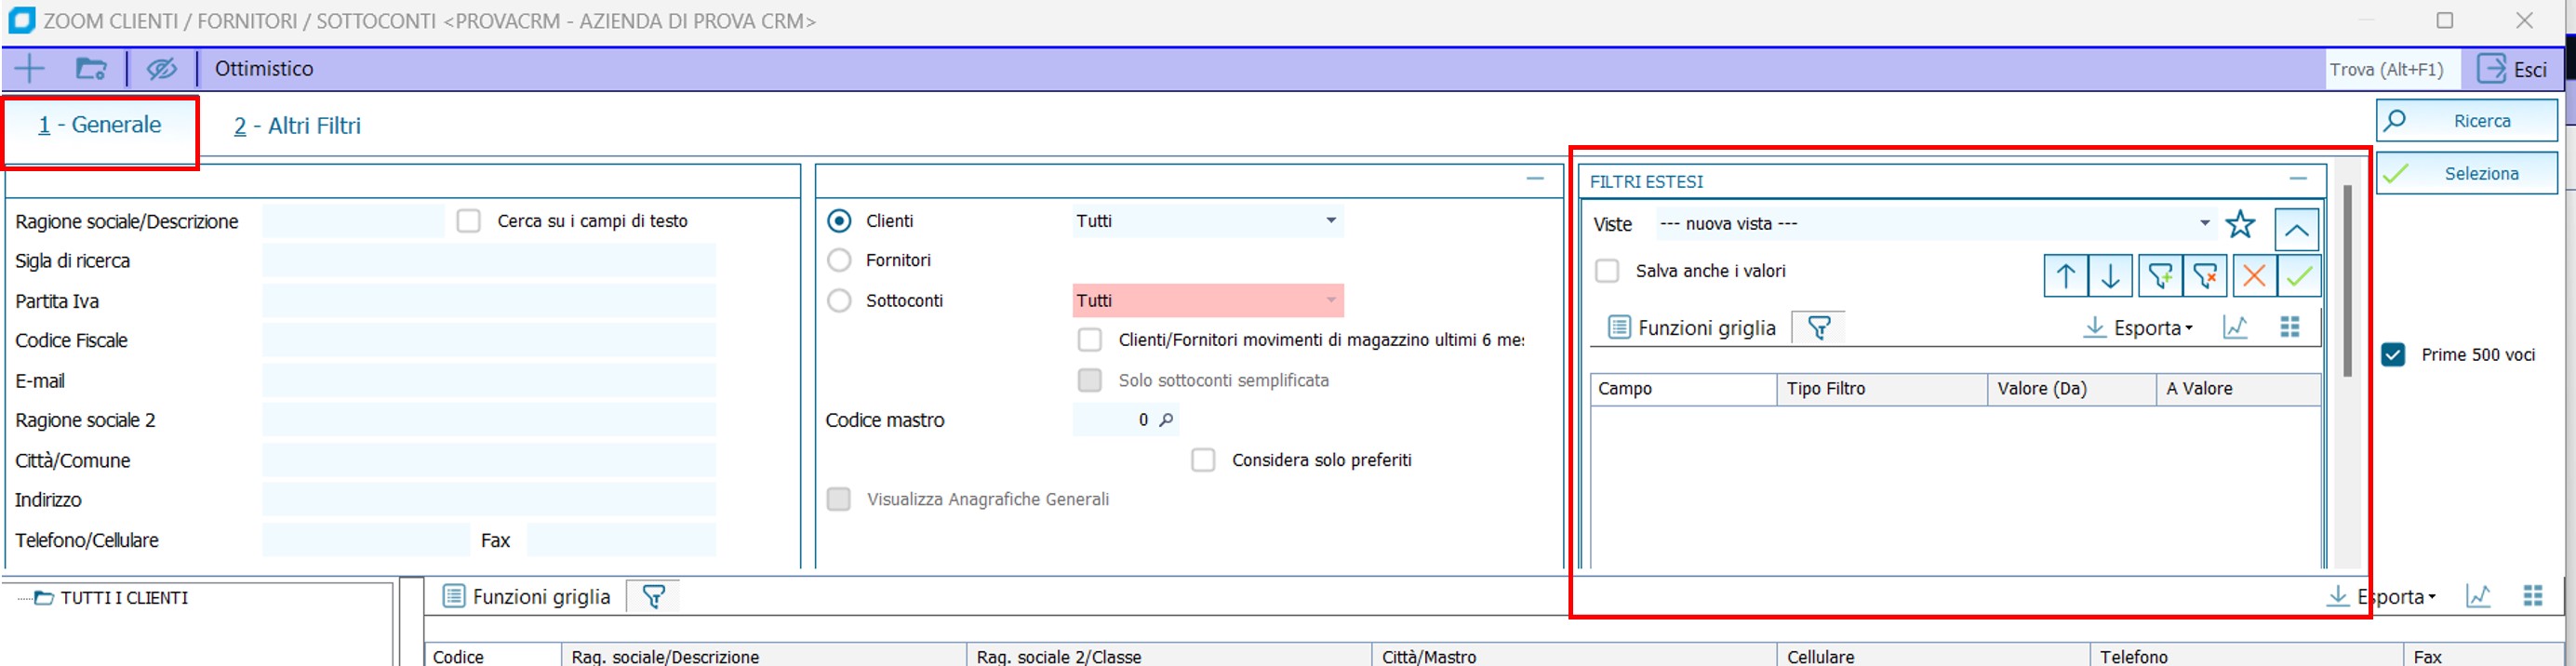Select TUTTI I CLIENTI tree folder
Viewport: 2576px width, 666px height.
[x=113, y=598]
